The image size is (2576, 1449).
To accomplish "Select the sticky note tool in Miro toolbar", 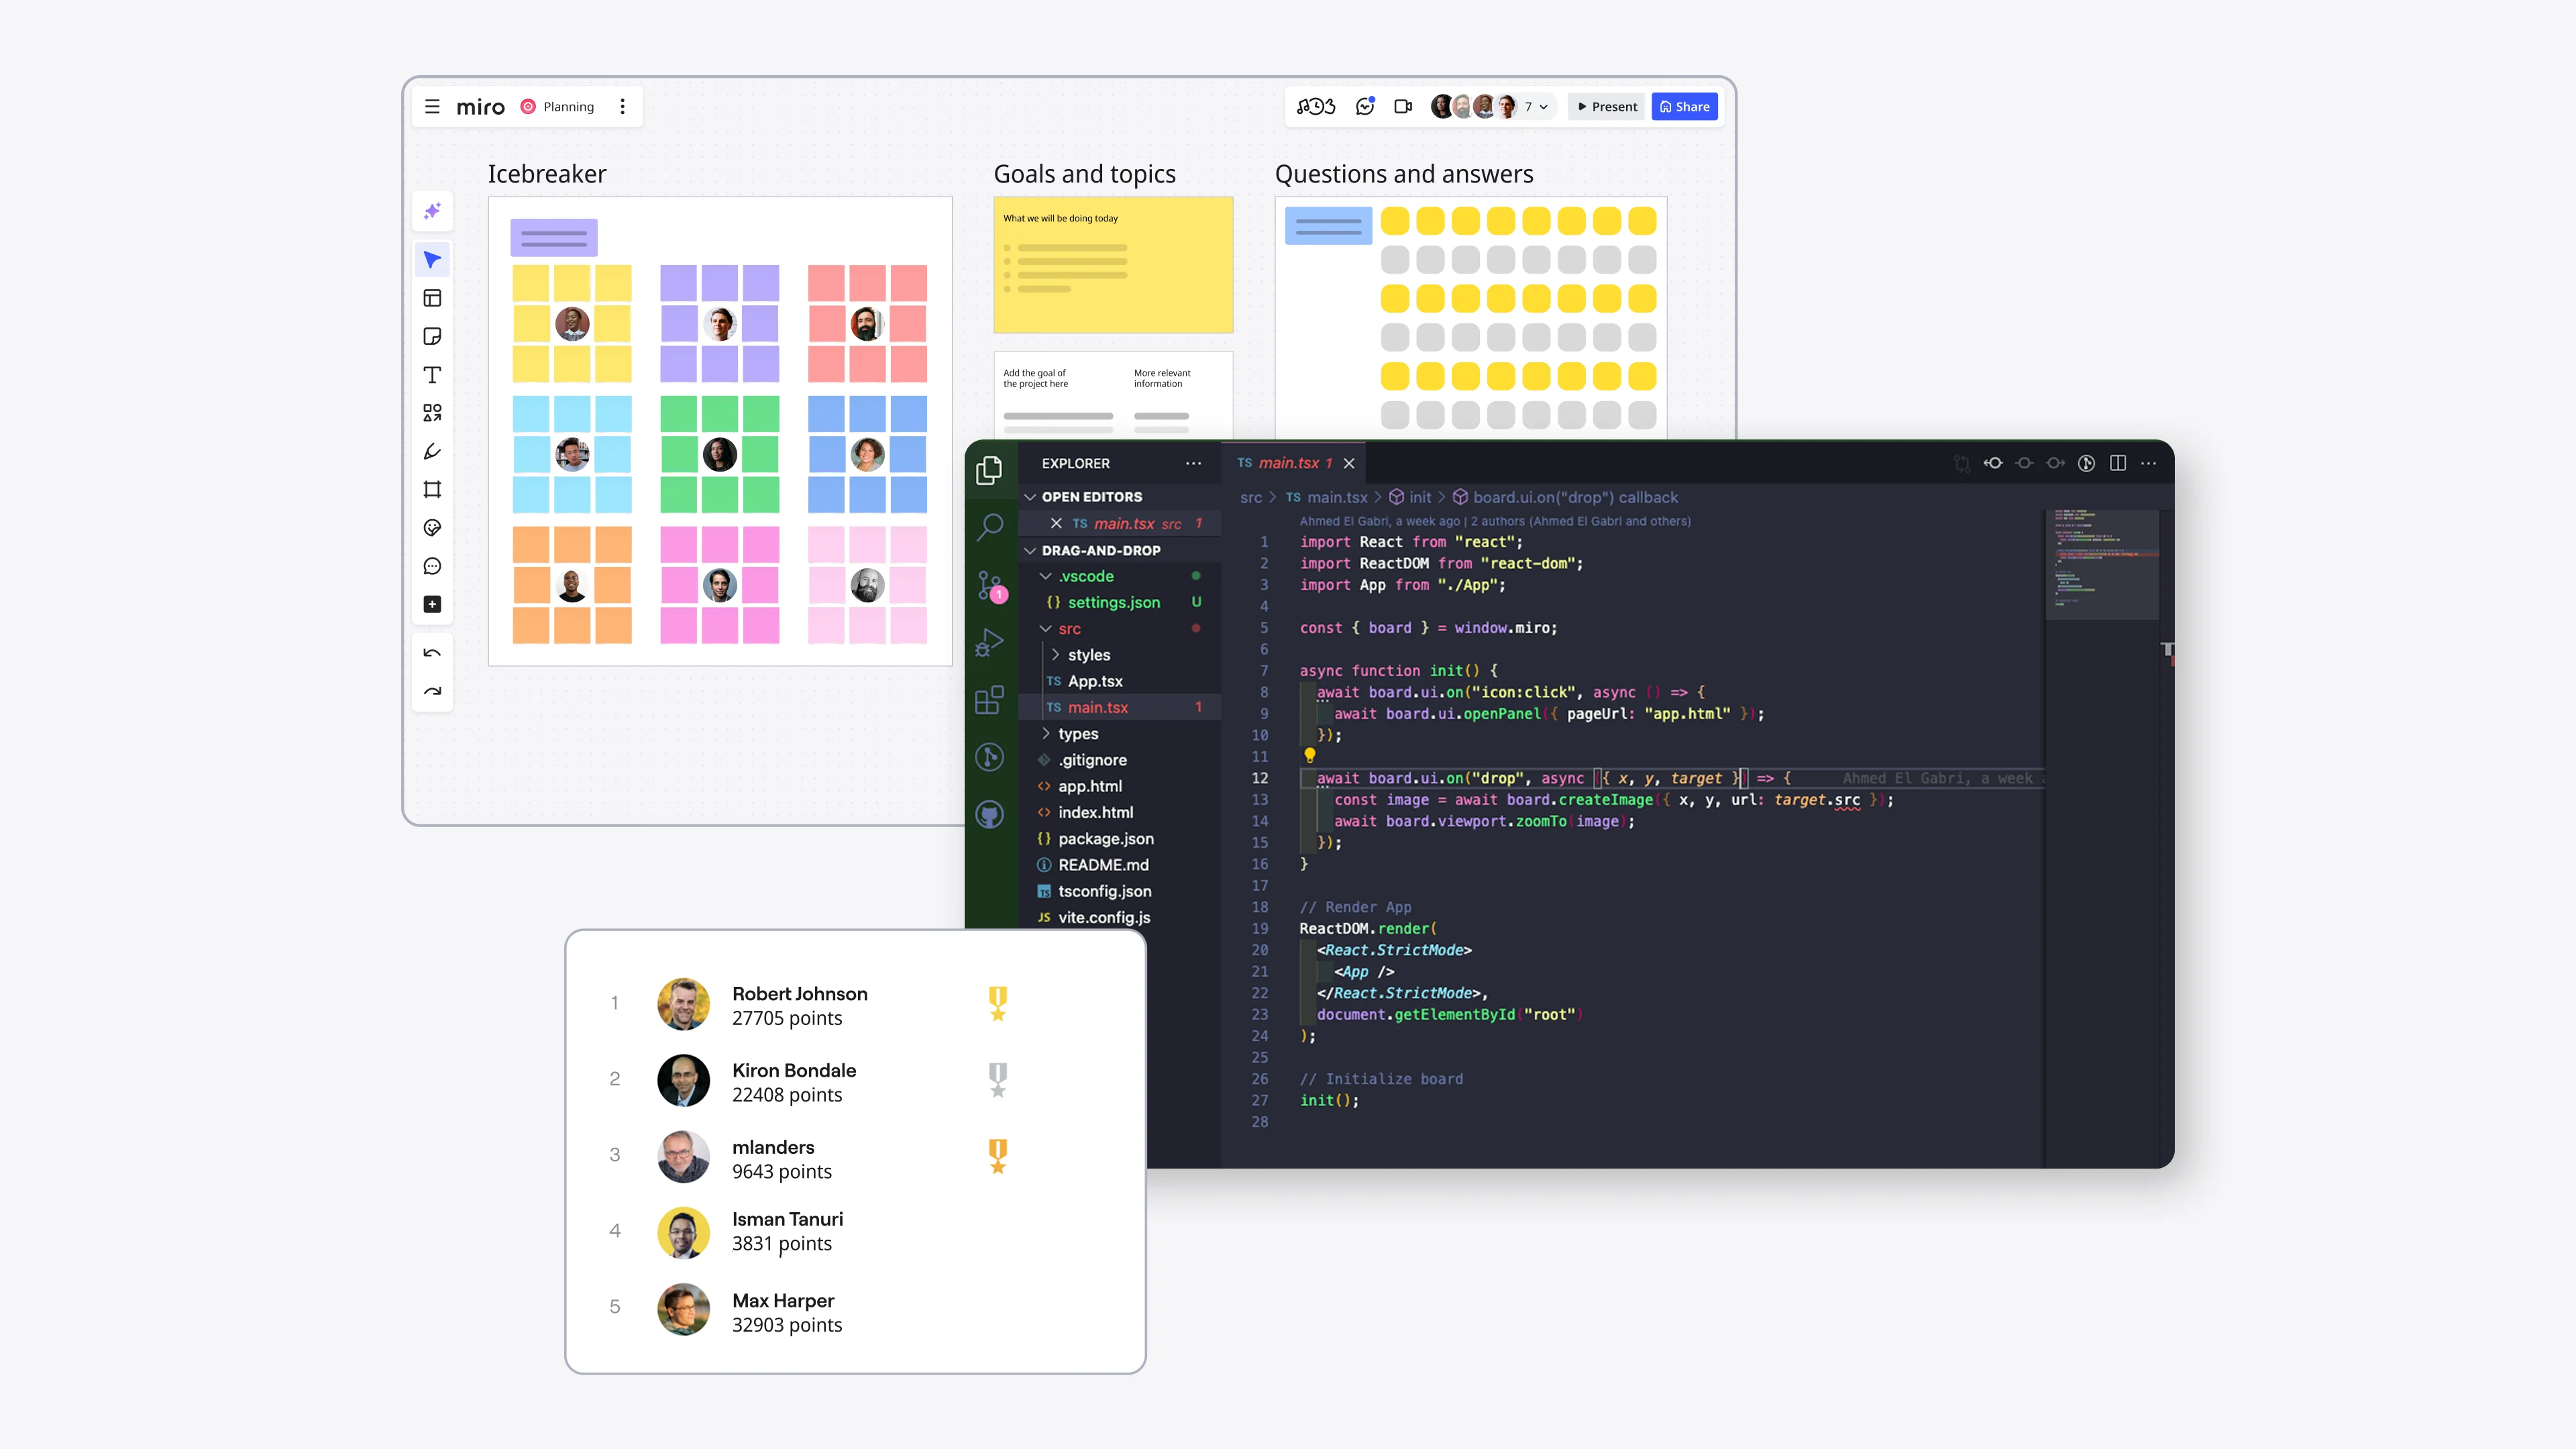I will (x=432, y=337).
